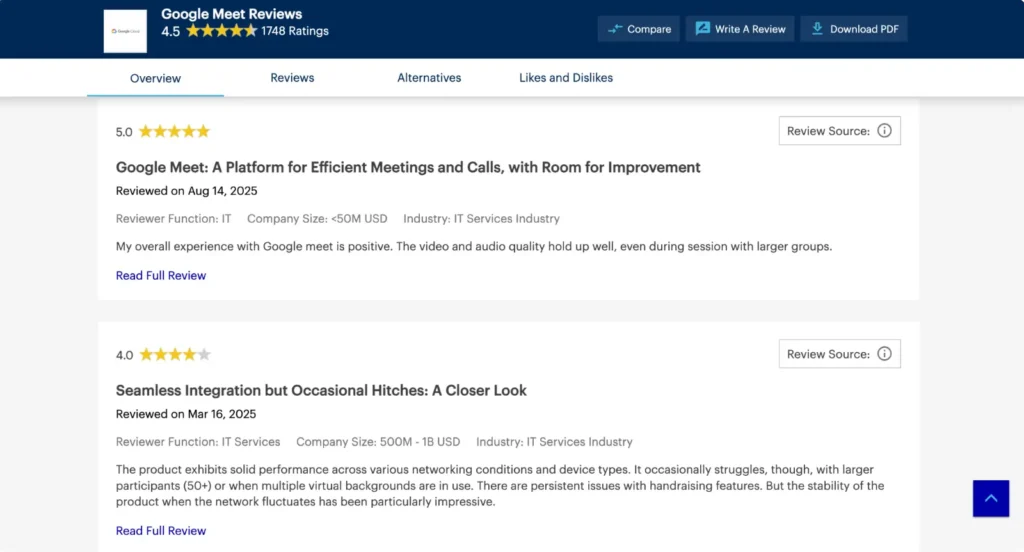Click 'Company Size: <50M USD' text
The height and width of the screenshot is (552, 1024).
pos(317,219)
